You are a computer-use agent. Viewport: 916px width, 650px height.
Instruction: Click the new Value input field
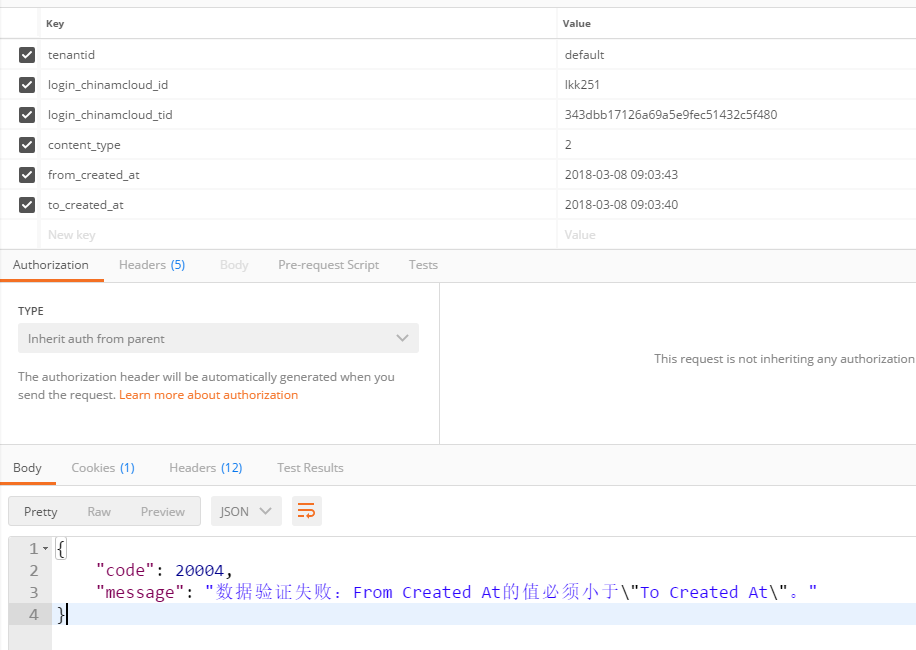tap(736, 235)
